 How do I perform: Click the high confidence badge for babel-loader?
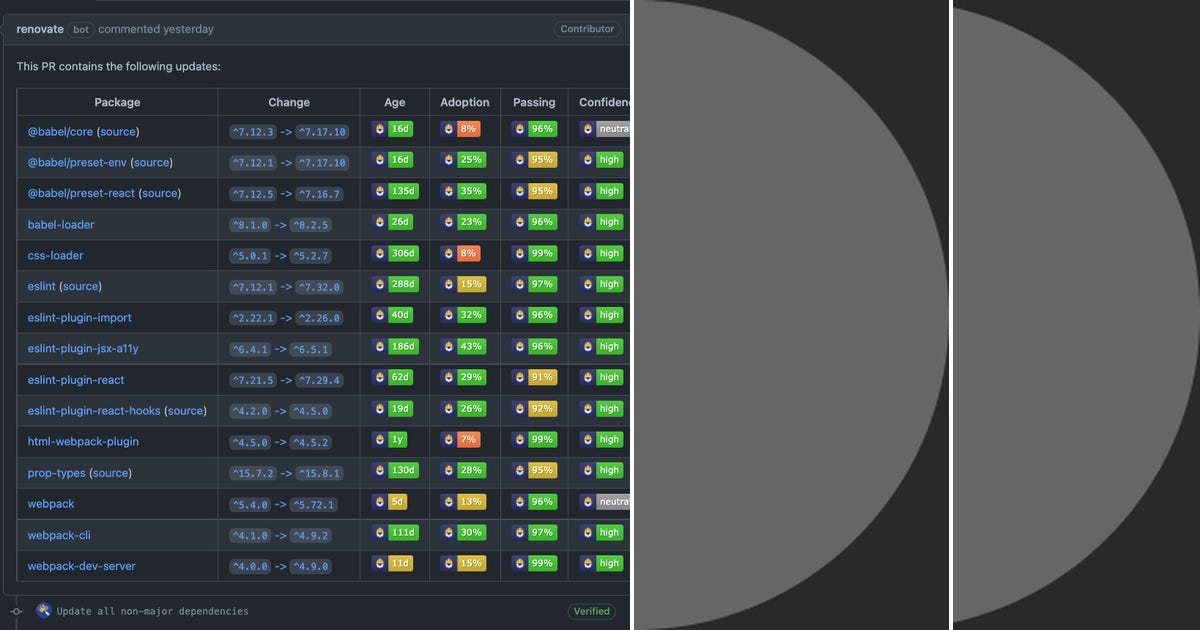(602, 222)
